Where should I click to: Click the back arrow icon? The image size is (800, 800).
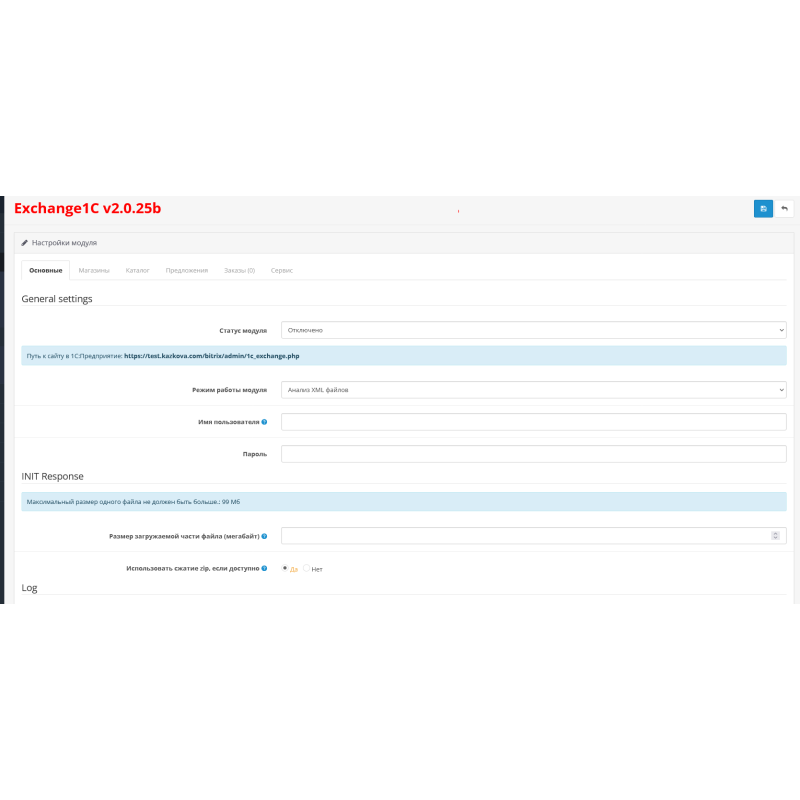pyautogui.click(x=784, y=208)
